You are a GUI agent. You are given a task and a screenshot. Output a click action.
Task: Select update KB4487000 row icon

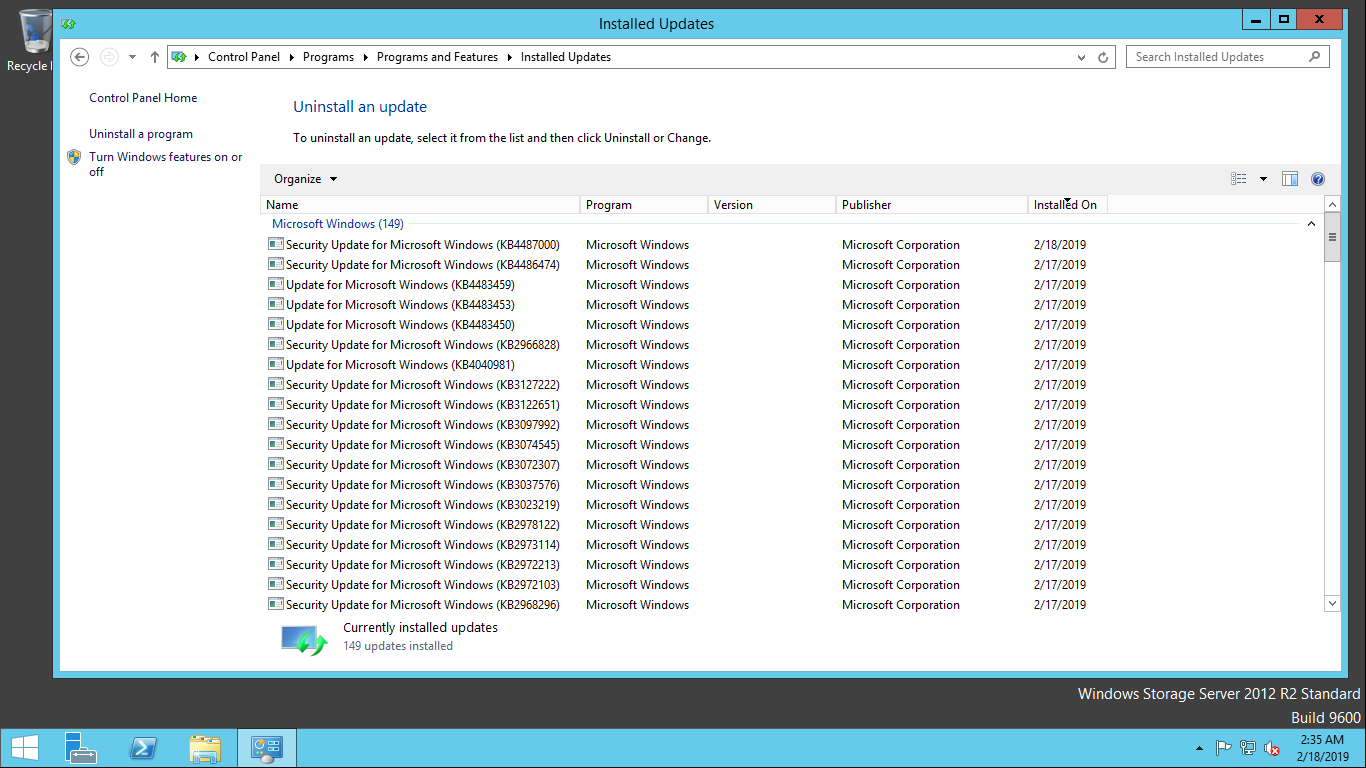[x=276, y=244]
